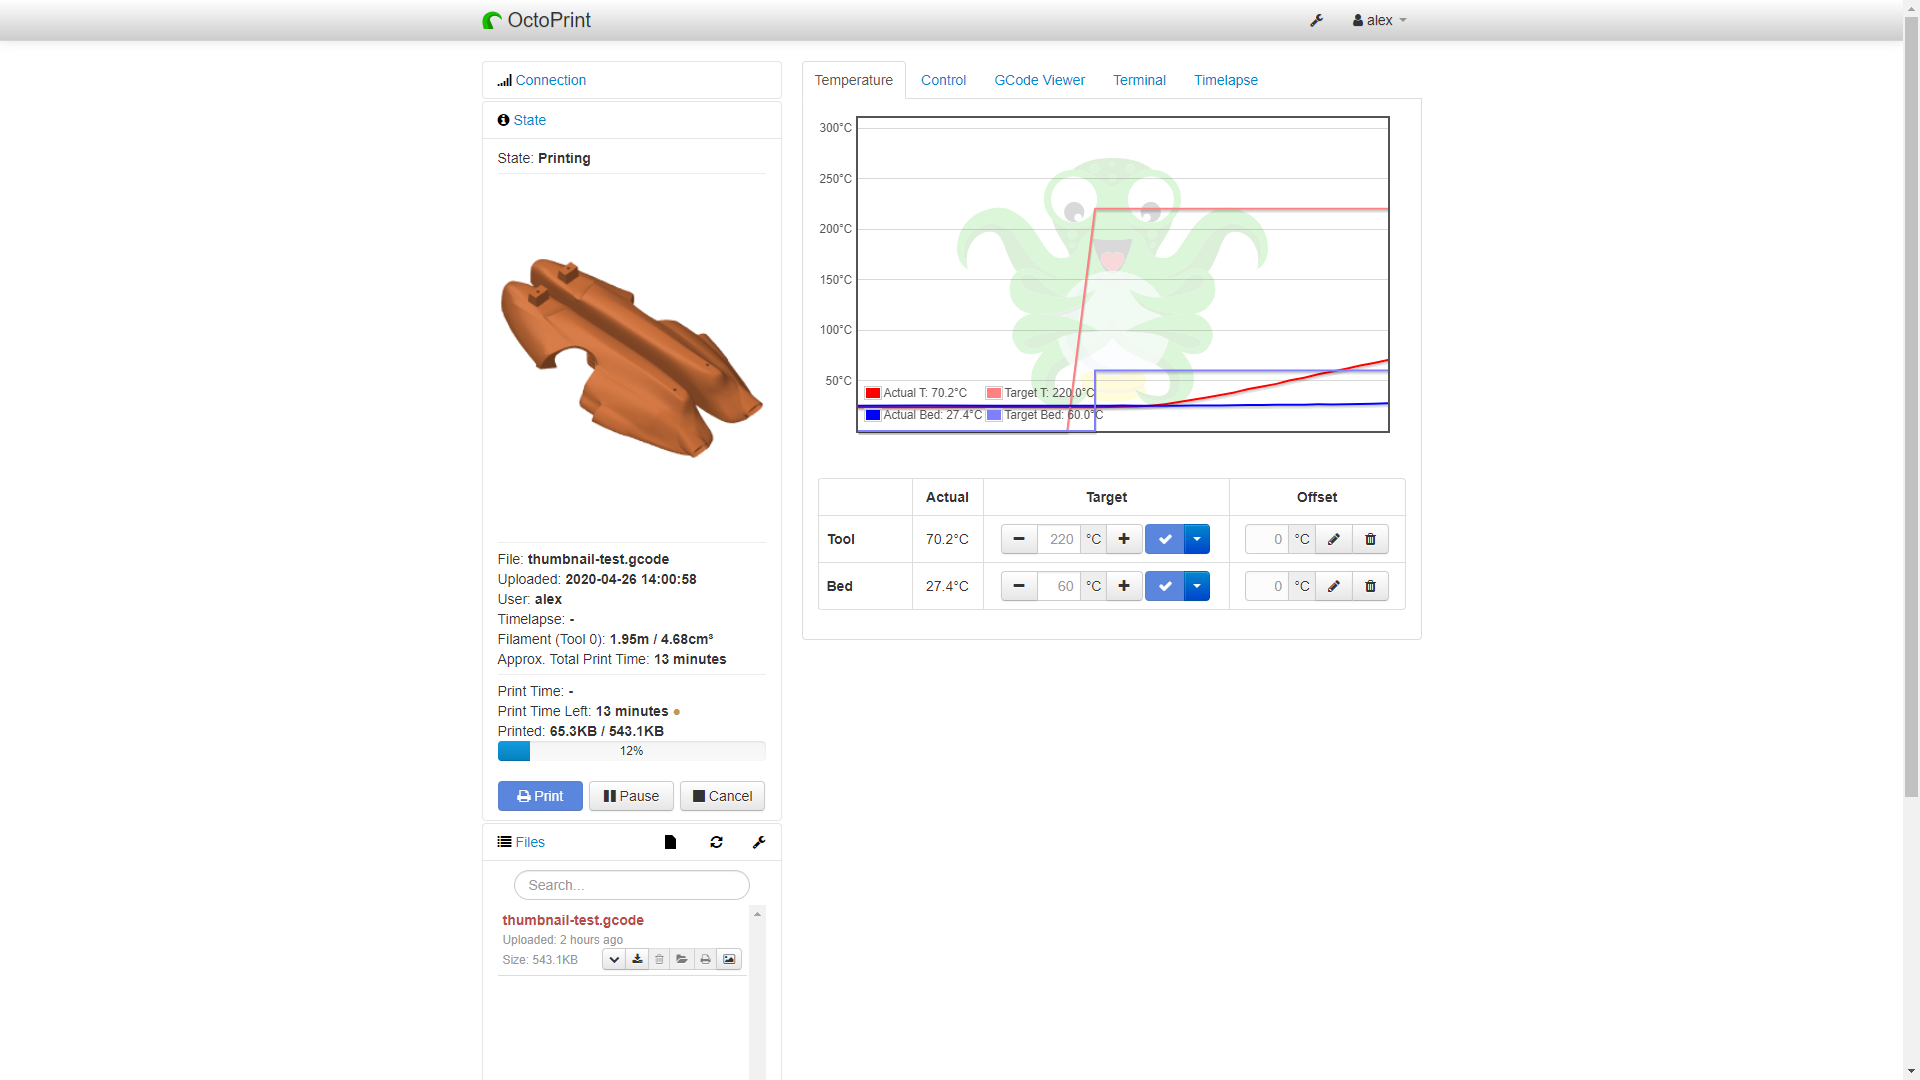This screenshot has width=1920, height=1080.
Task: Open the alex user menu
Action: (1379, 20)
